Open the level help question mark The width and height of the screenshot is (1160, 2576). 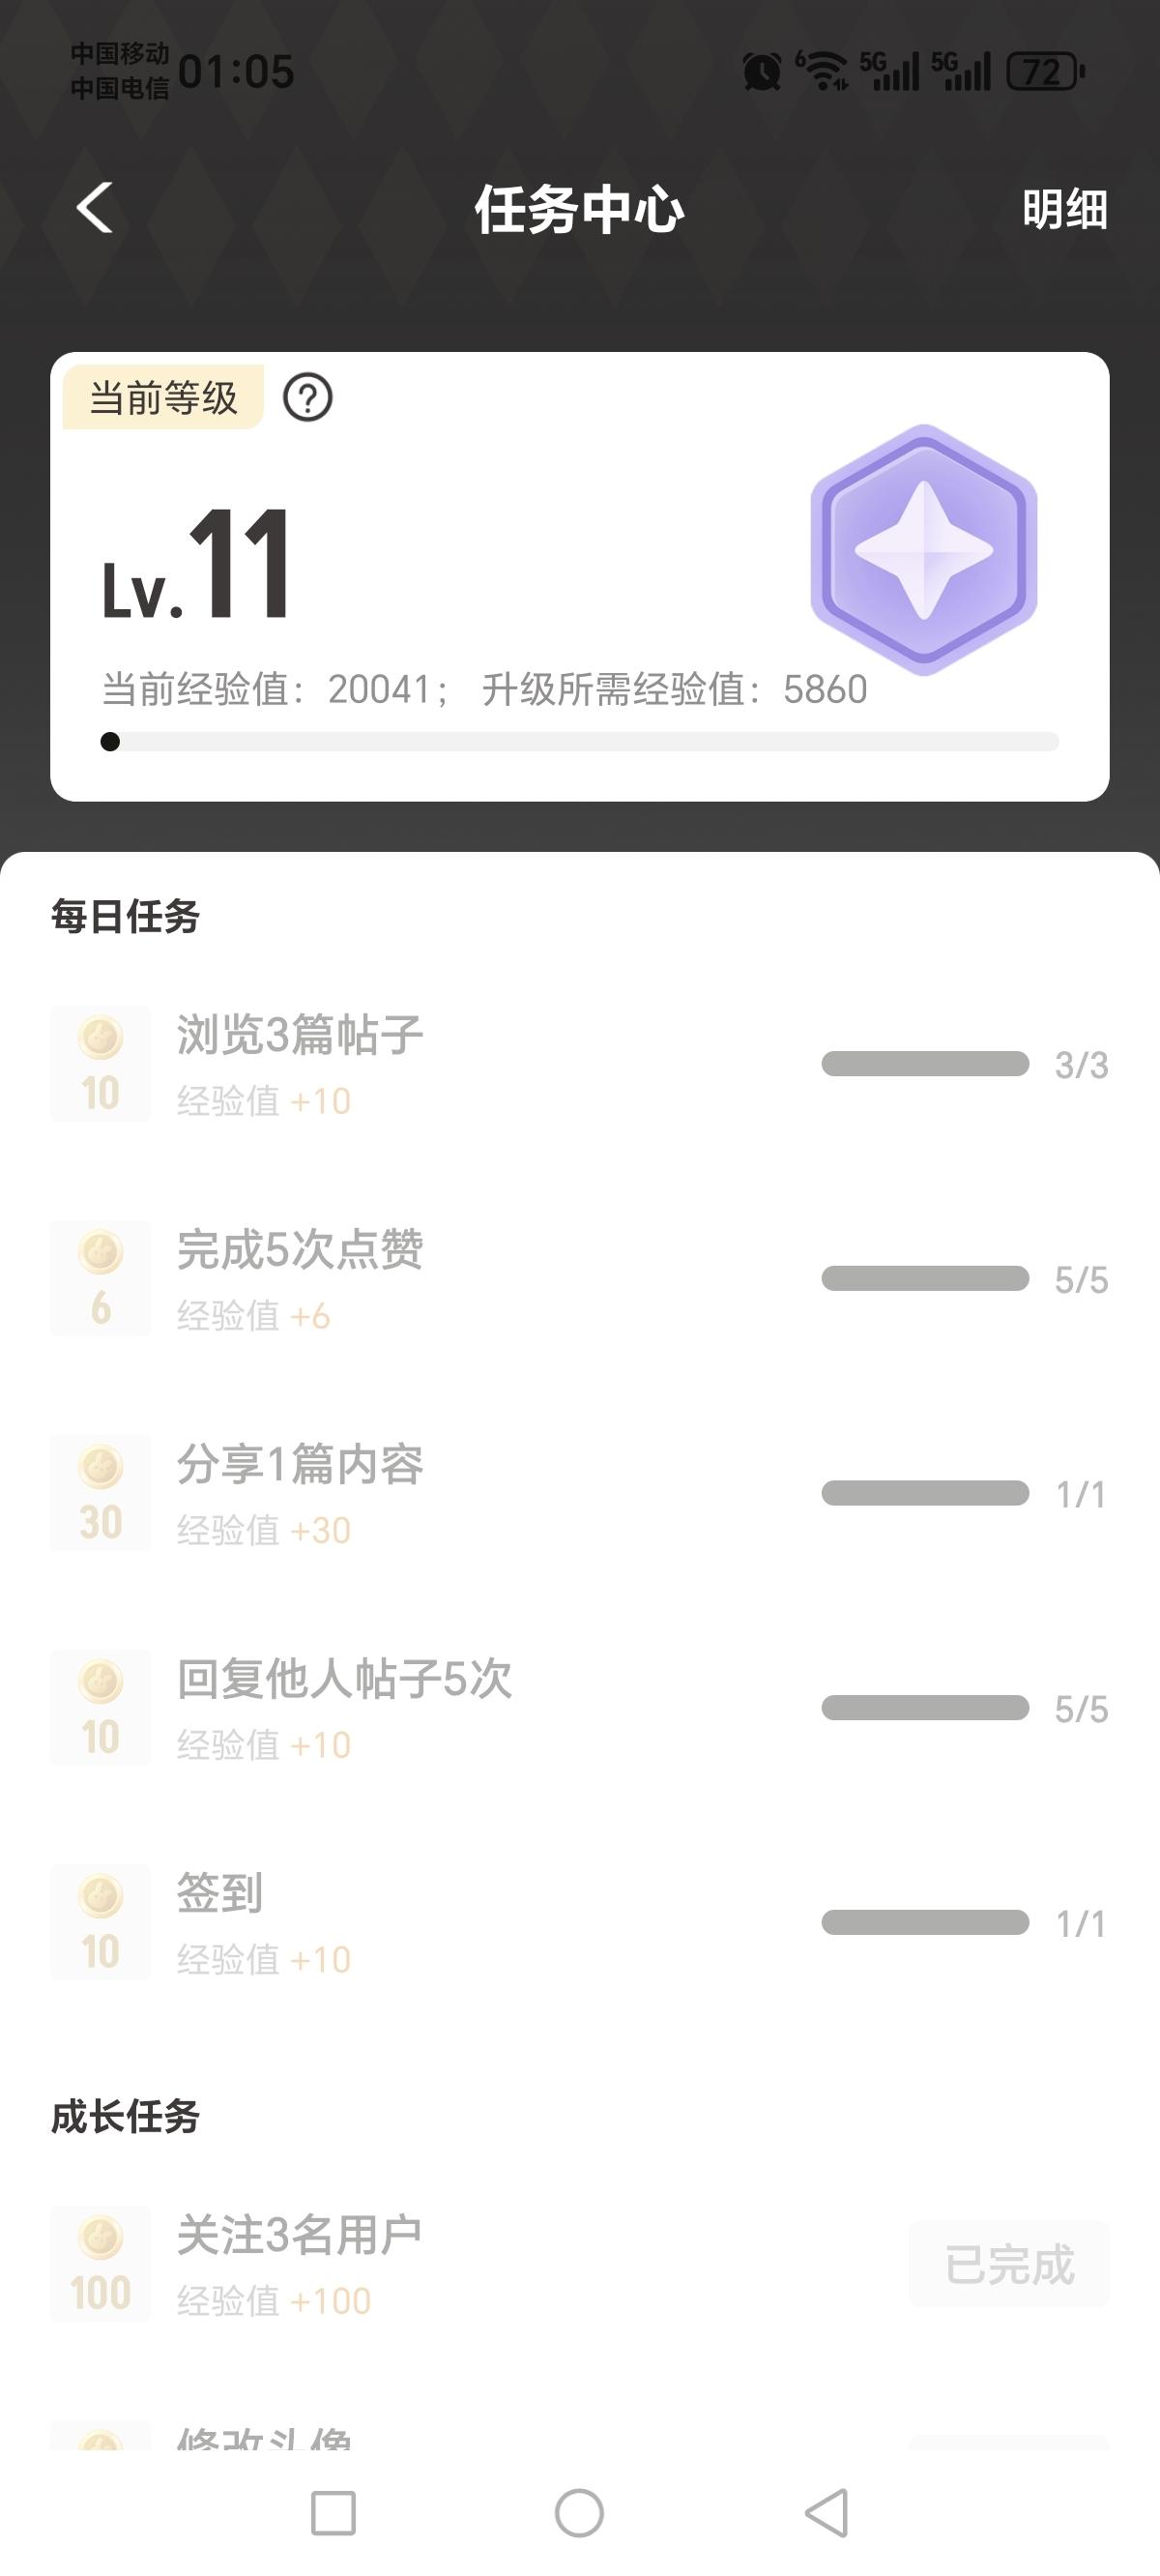[308, 398]
